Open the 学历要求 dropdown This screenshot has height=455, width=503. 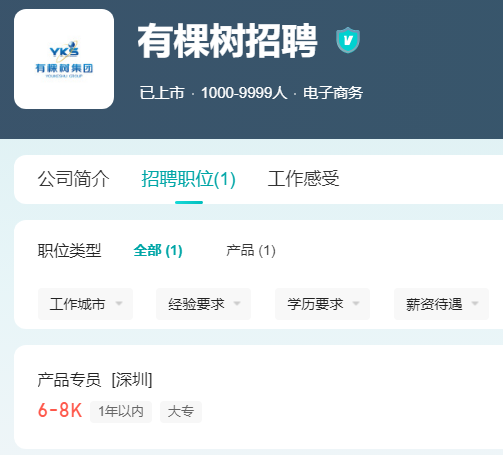pyautogui.click(x=322, y=304)
